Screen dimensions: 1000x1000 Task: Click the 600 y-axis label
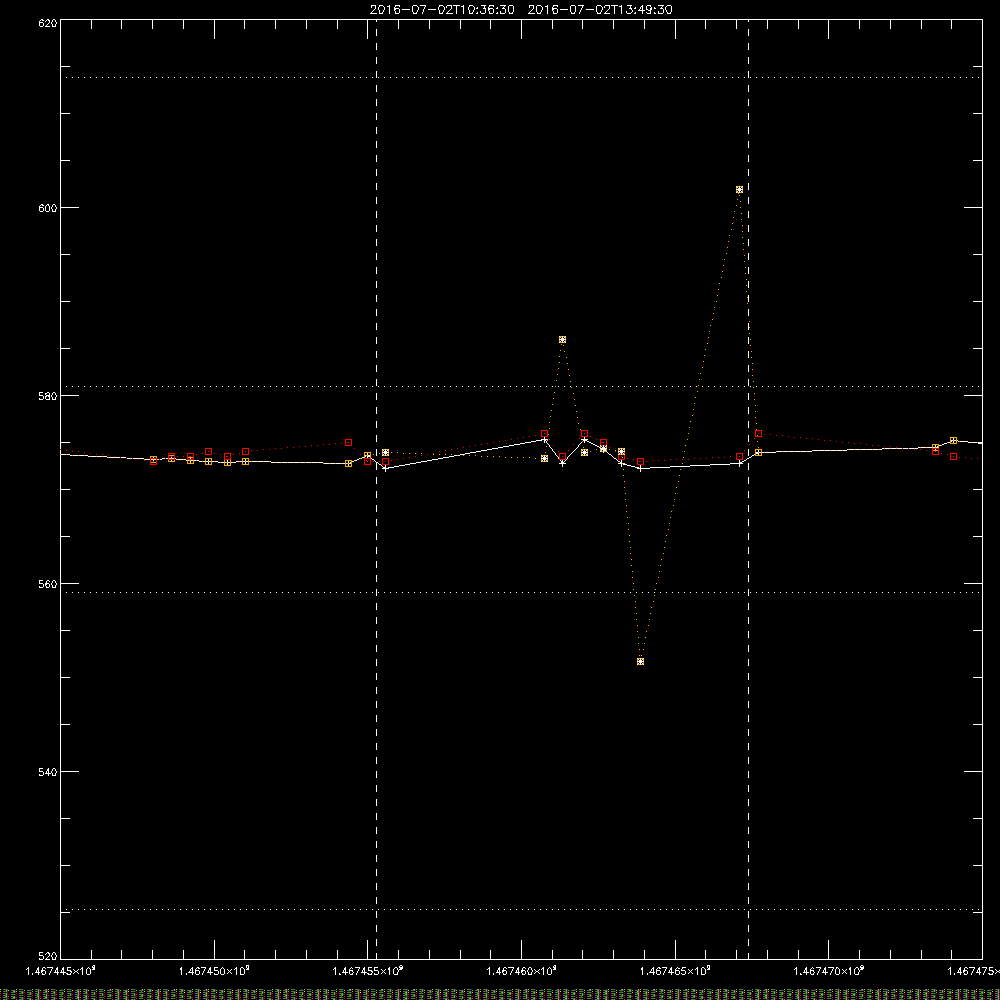(x=48, y=208)
